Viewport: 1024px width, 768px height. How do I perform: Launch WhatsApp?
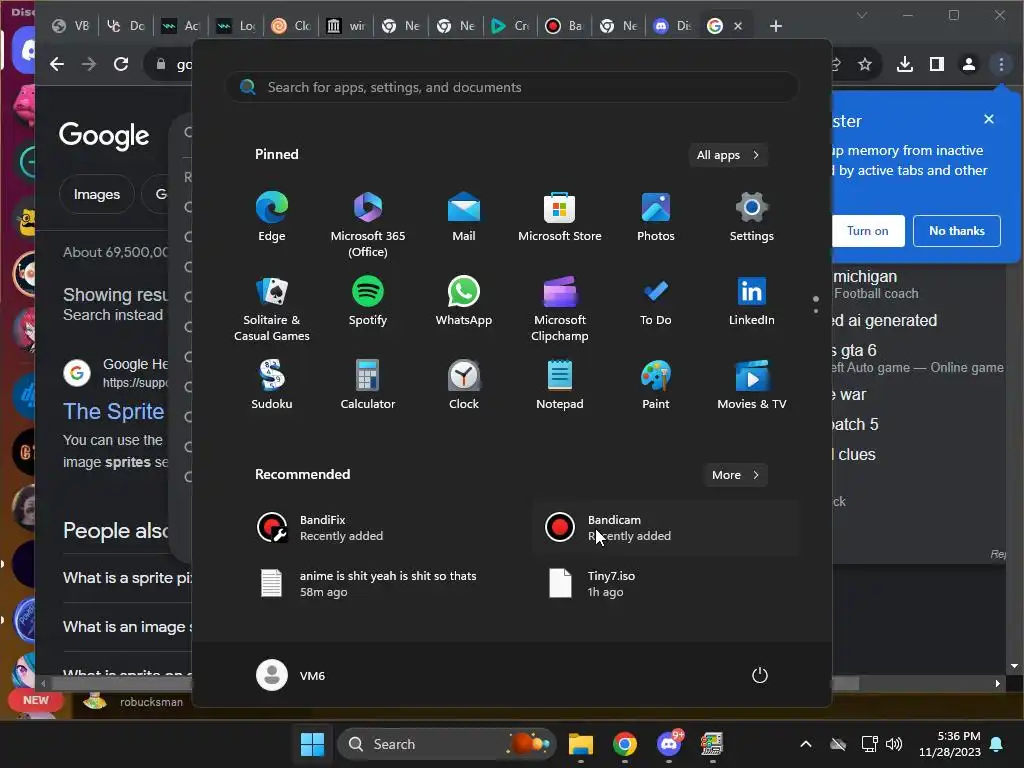pos(464,302)
